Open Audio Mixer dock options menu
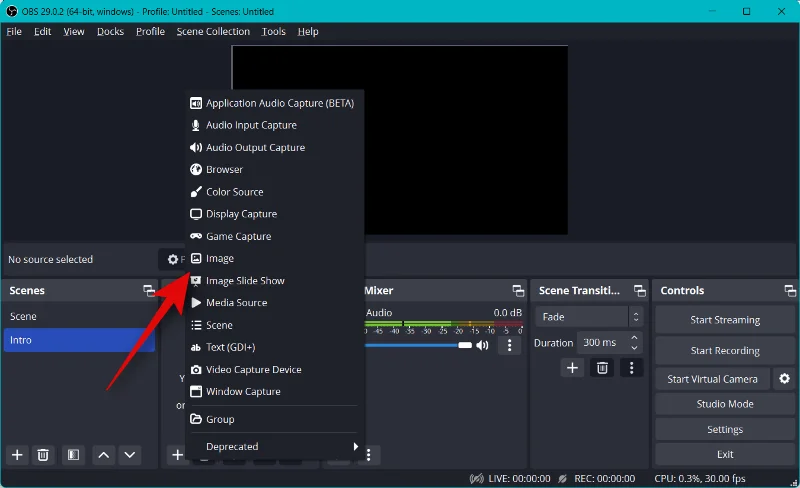The width and height of the screenshot is (800, 488). [368, 454]
